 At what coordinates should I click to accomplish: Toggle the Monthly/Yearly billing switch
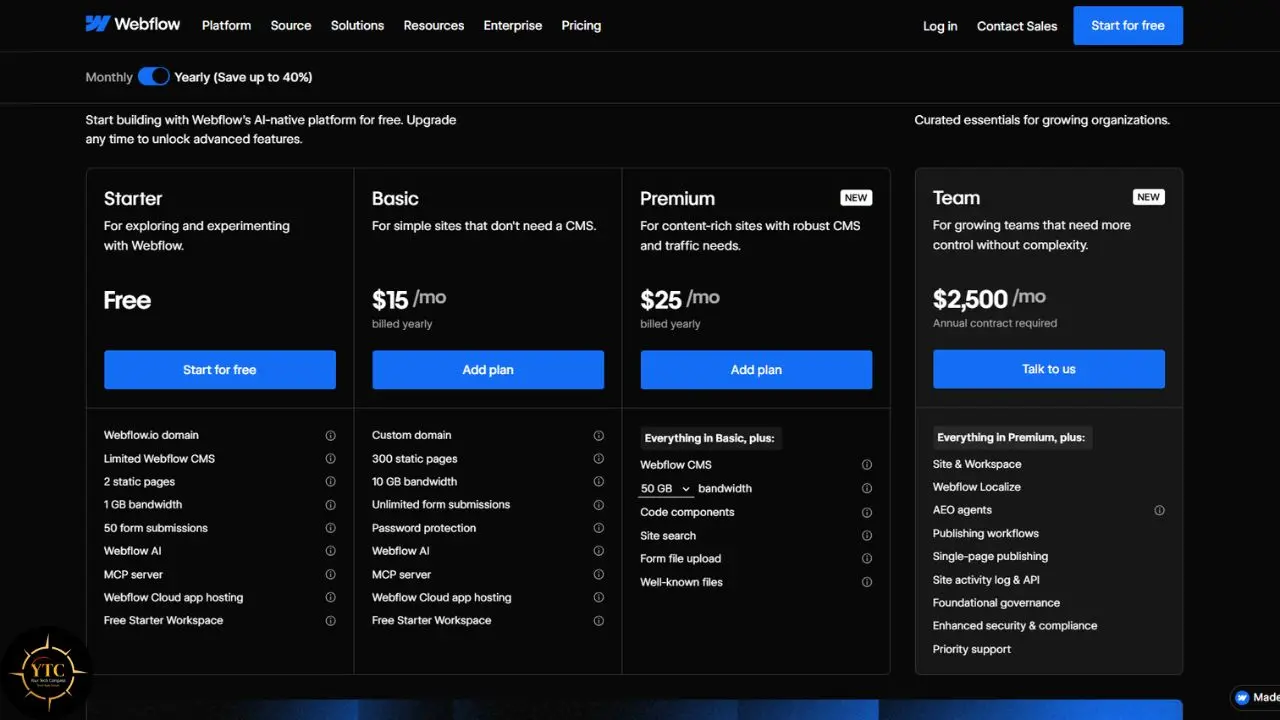point(153,77)
